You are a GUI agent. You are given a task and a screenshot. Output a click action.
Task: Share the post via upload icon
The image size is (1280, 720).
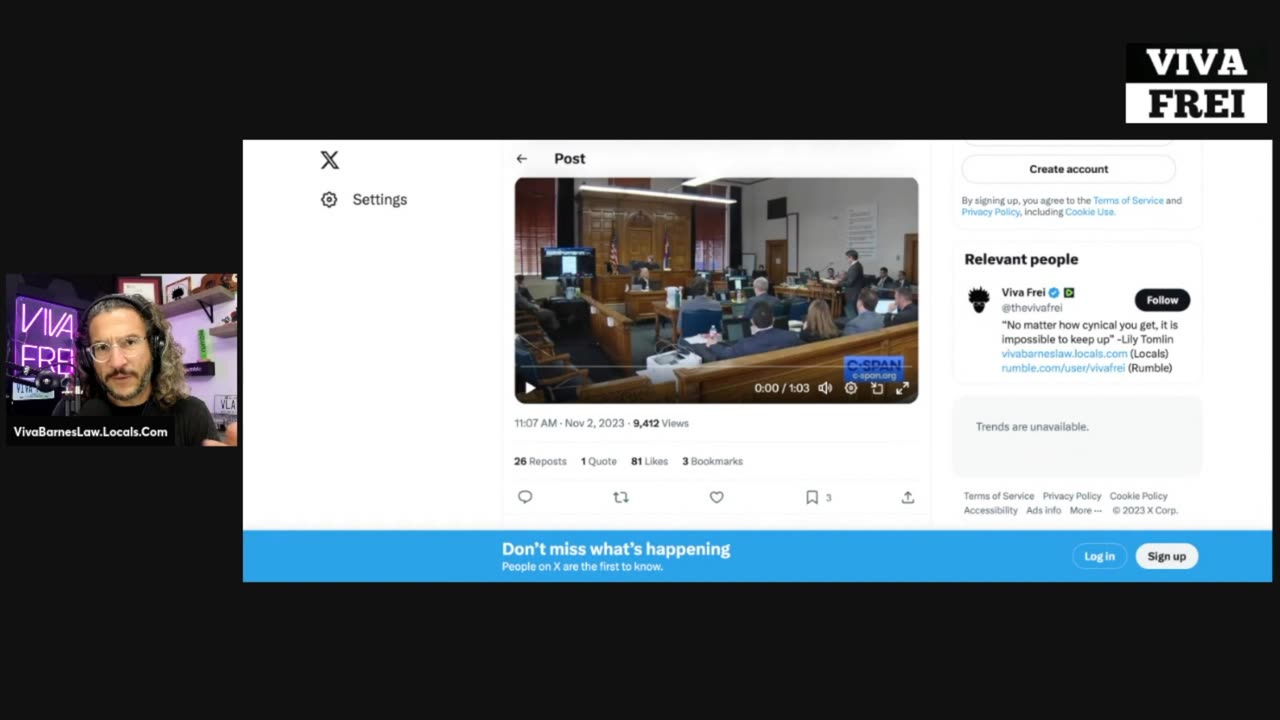click(x=908, y=497)
